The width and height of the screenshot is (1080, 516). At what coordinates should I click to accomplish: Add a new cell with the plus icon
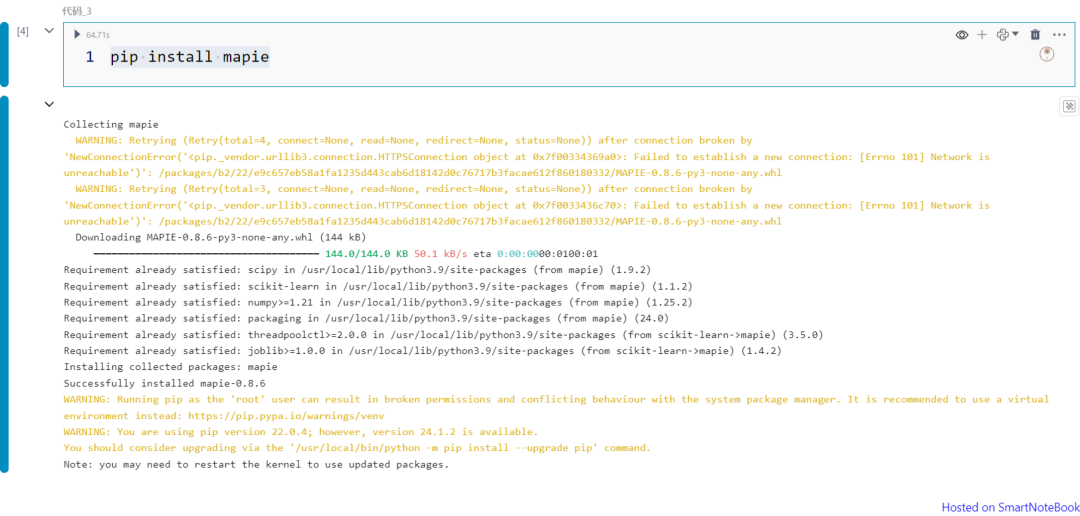click(x=982, y=34)
